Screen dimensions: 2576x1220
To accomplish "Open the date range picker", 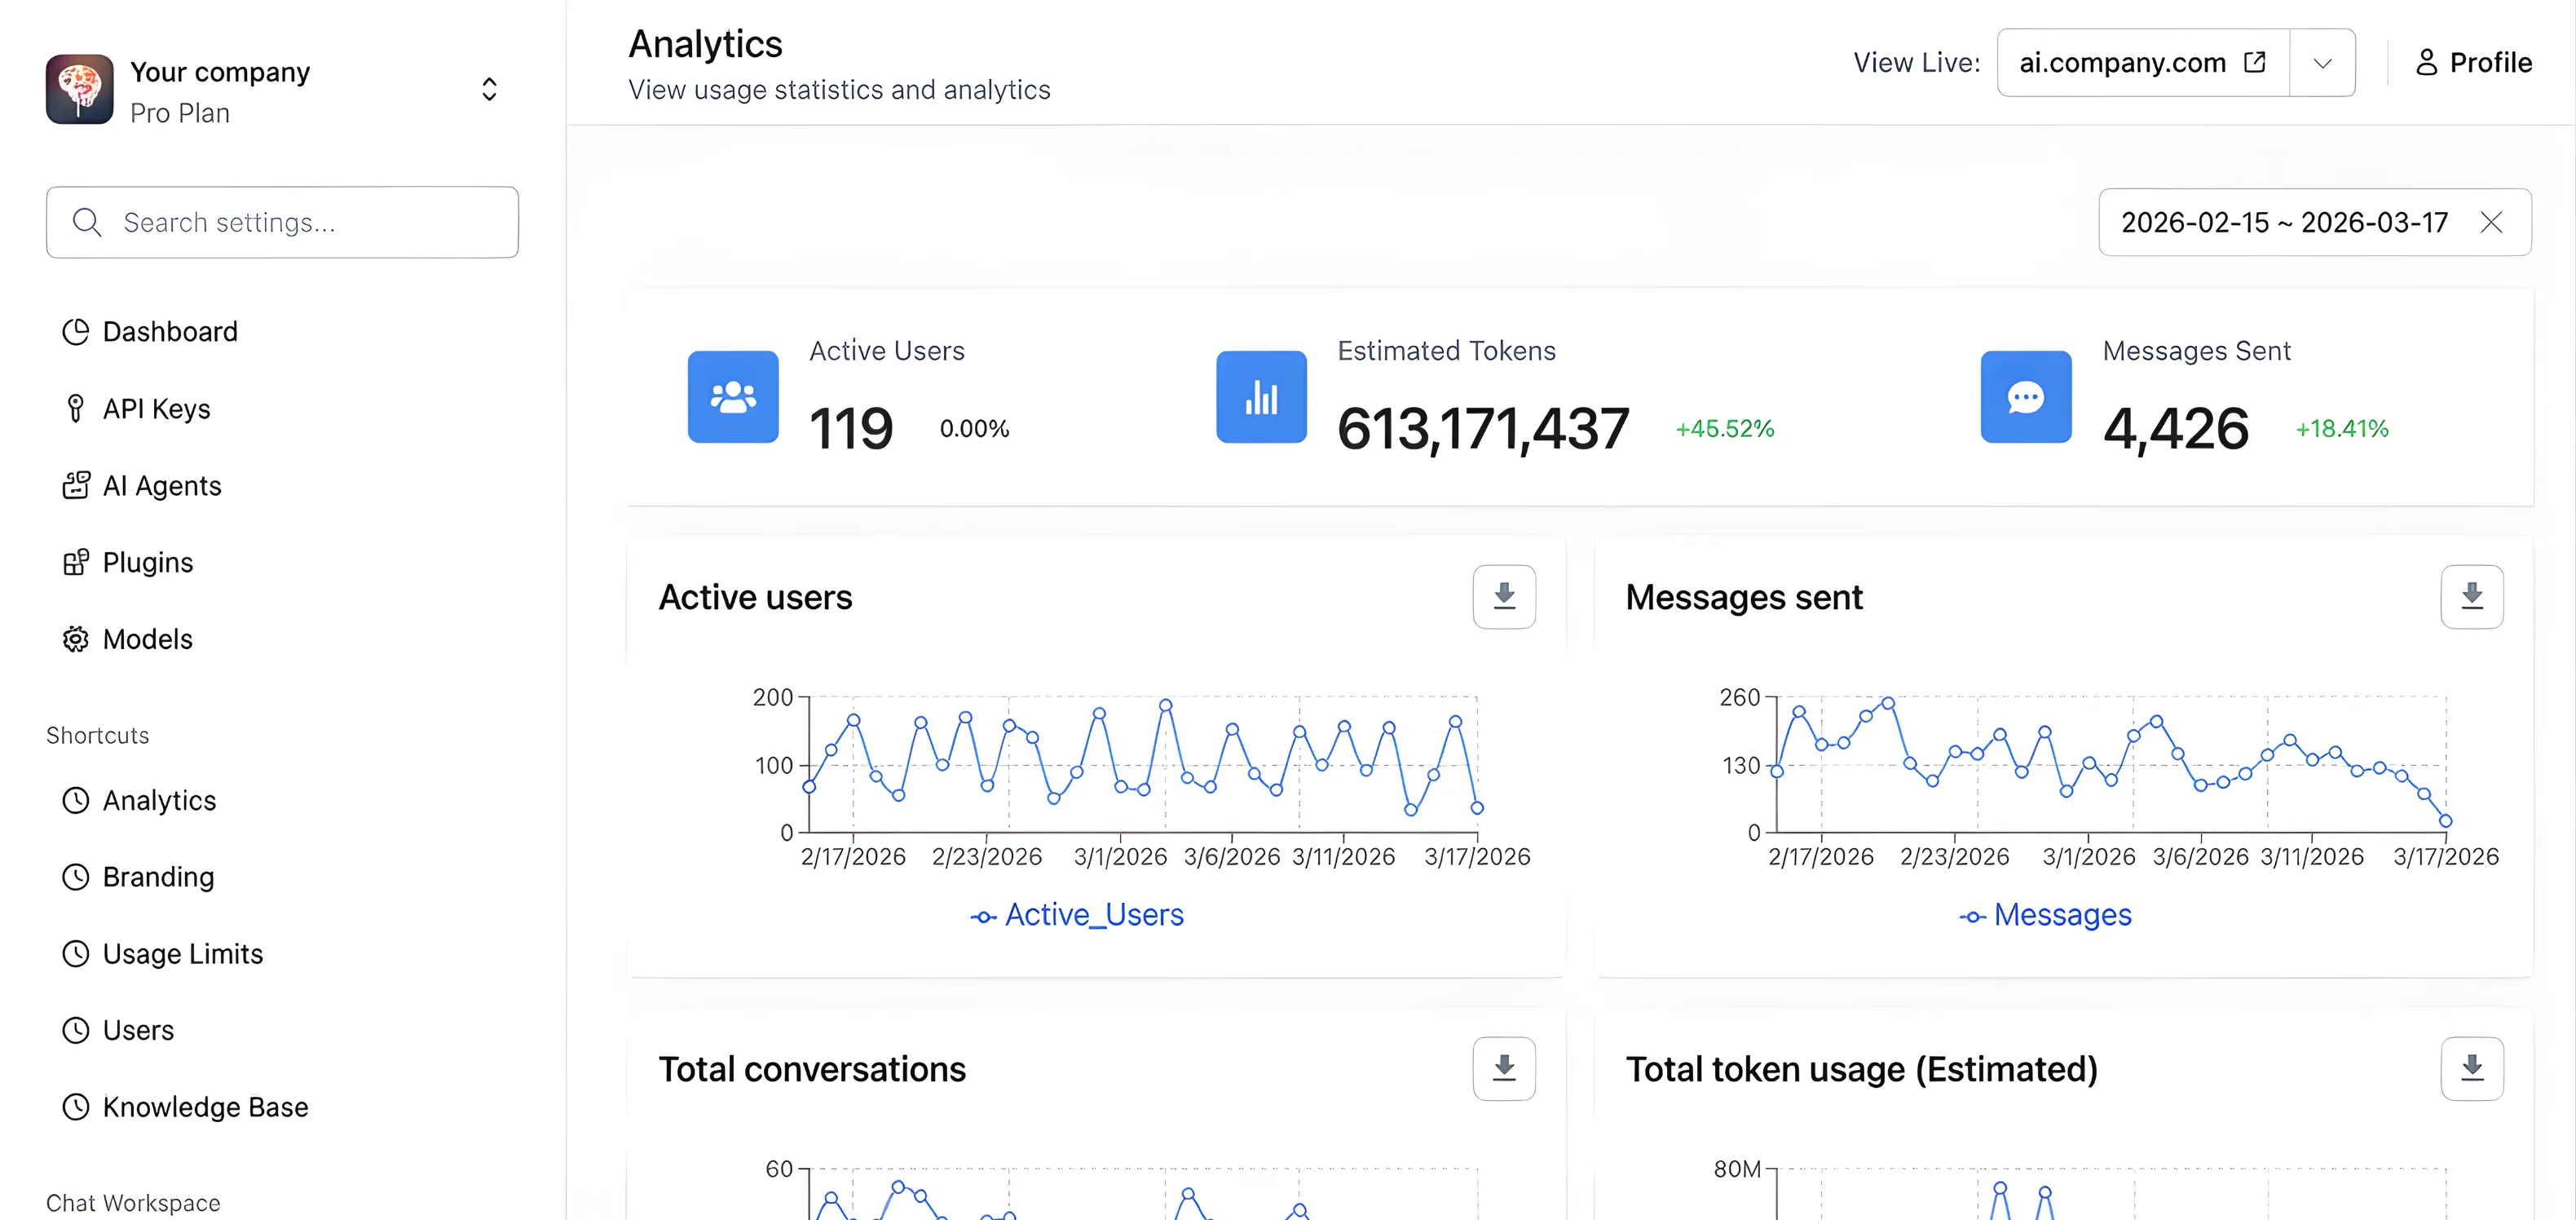I will click(2283, 222).
